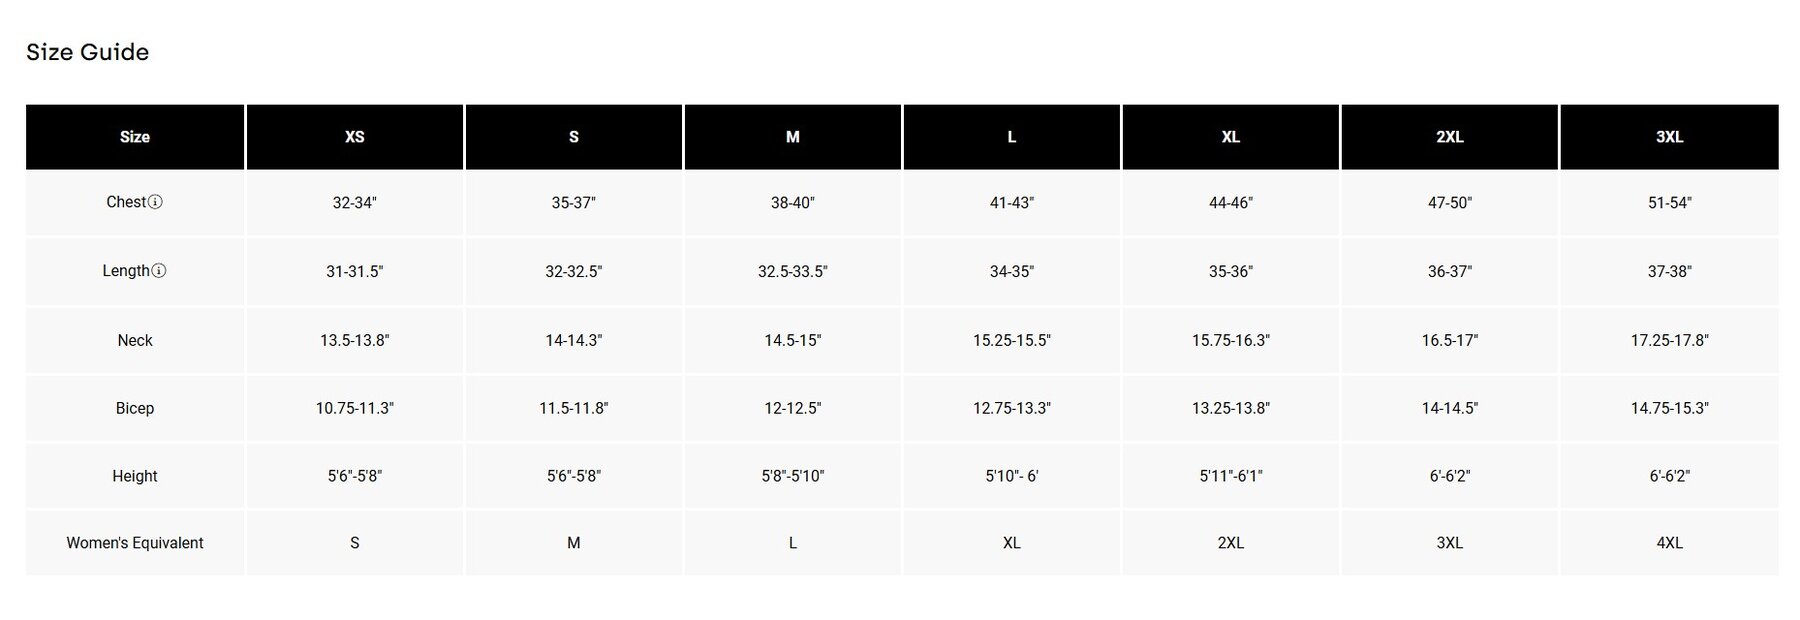This screenshot has height=620, width=1800.
Task: Click the 5'8"-5'10" height cell
Action: click(x=793, y=476)
